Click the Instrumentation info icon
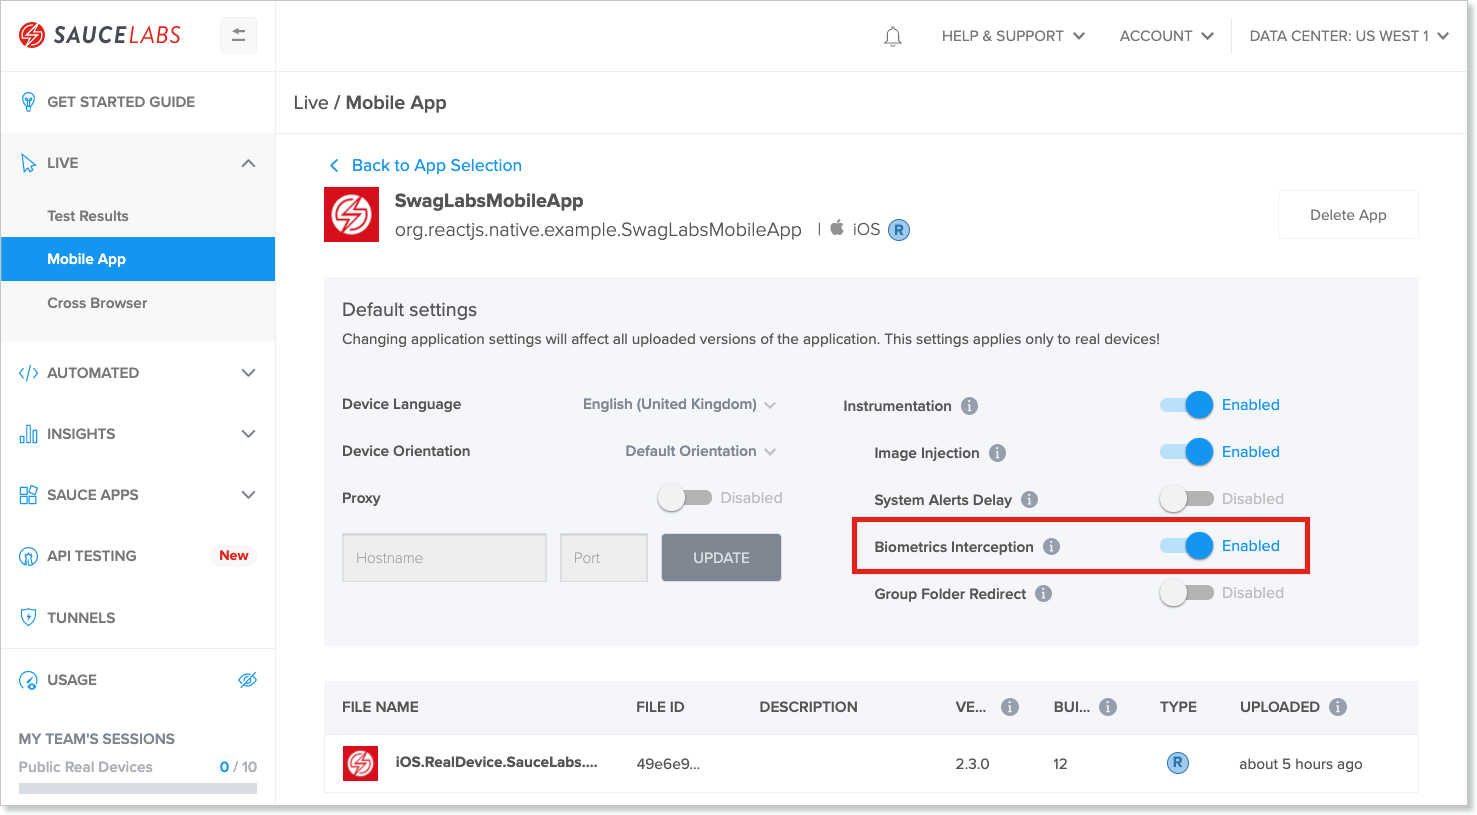 [x=969, y=406]
